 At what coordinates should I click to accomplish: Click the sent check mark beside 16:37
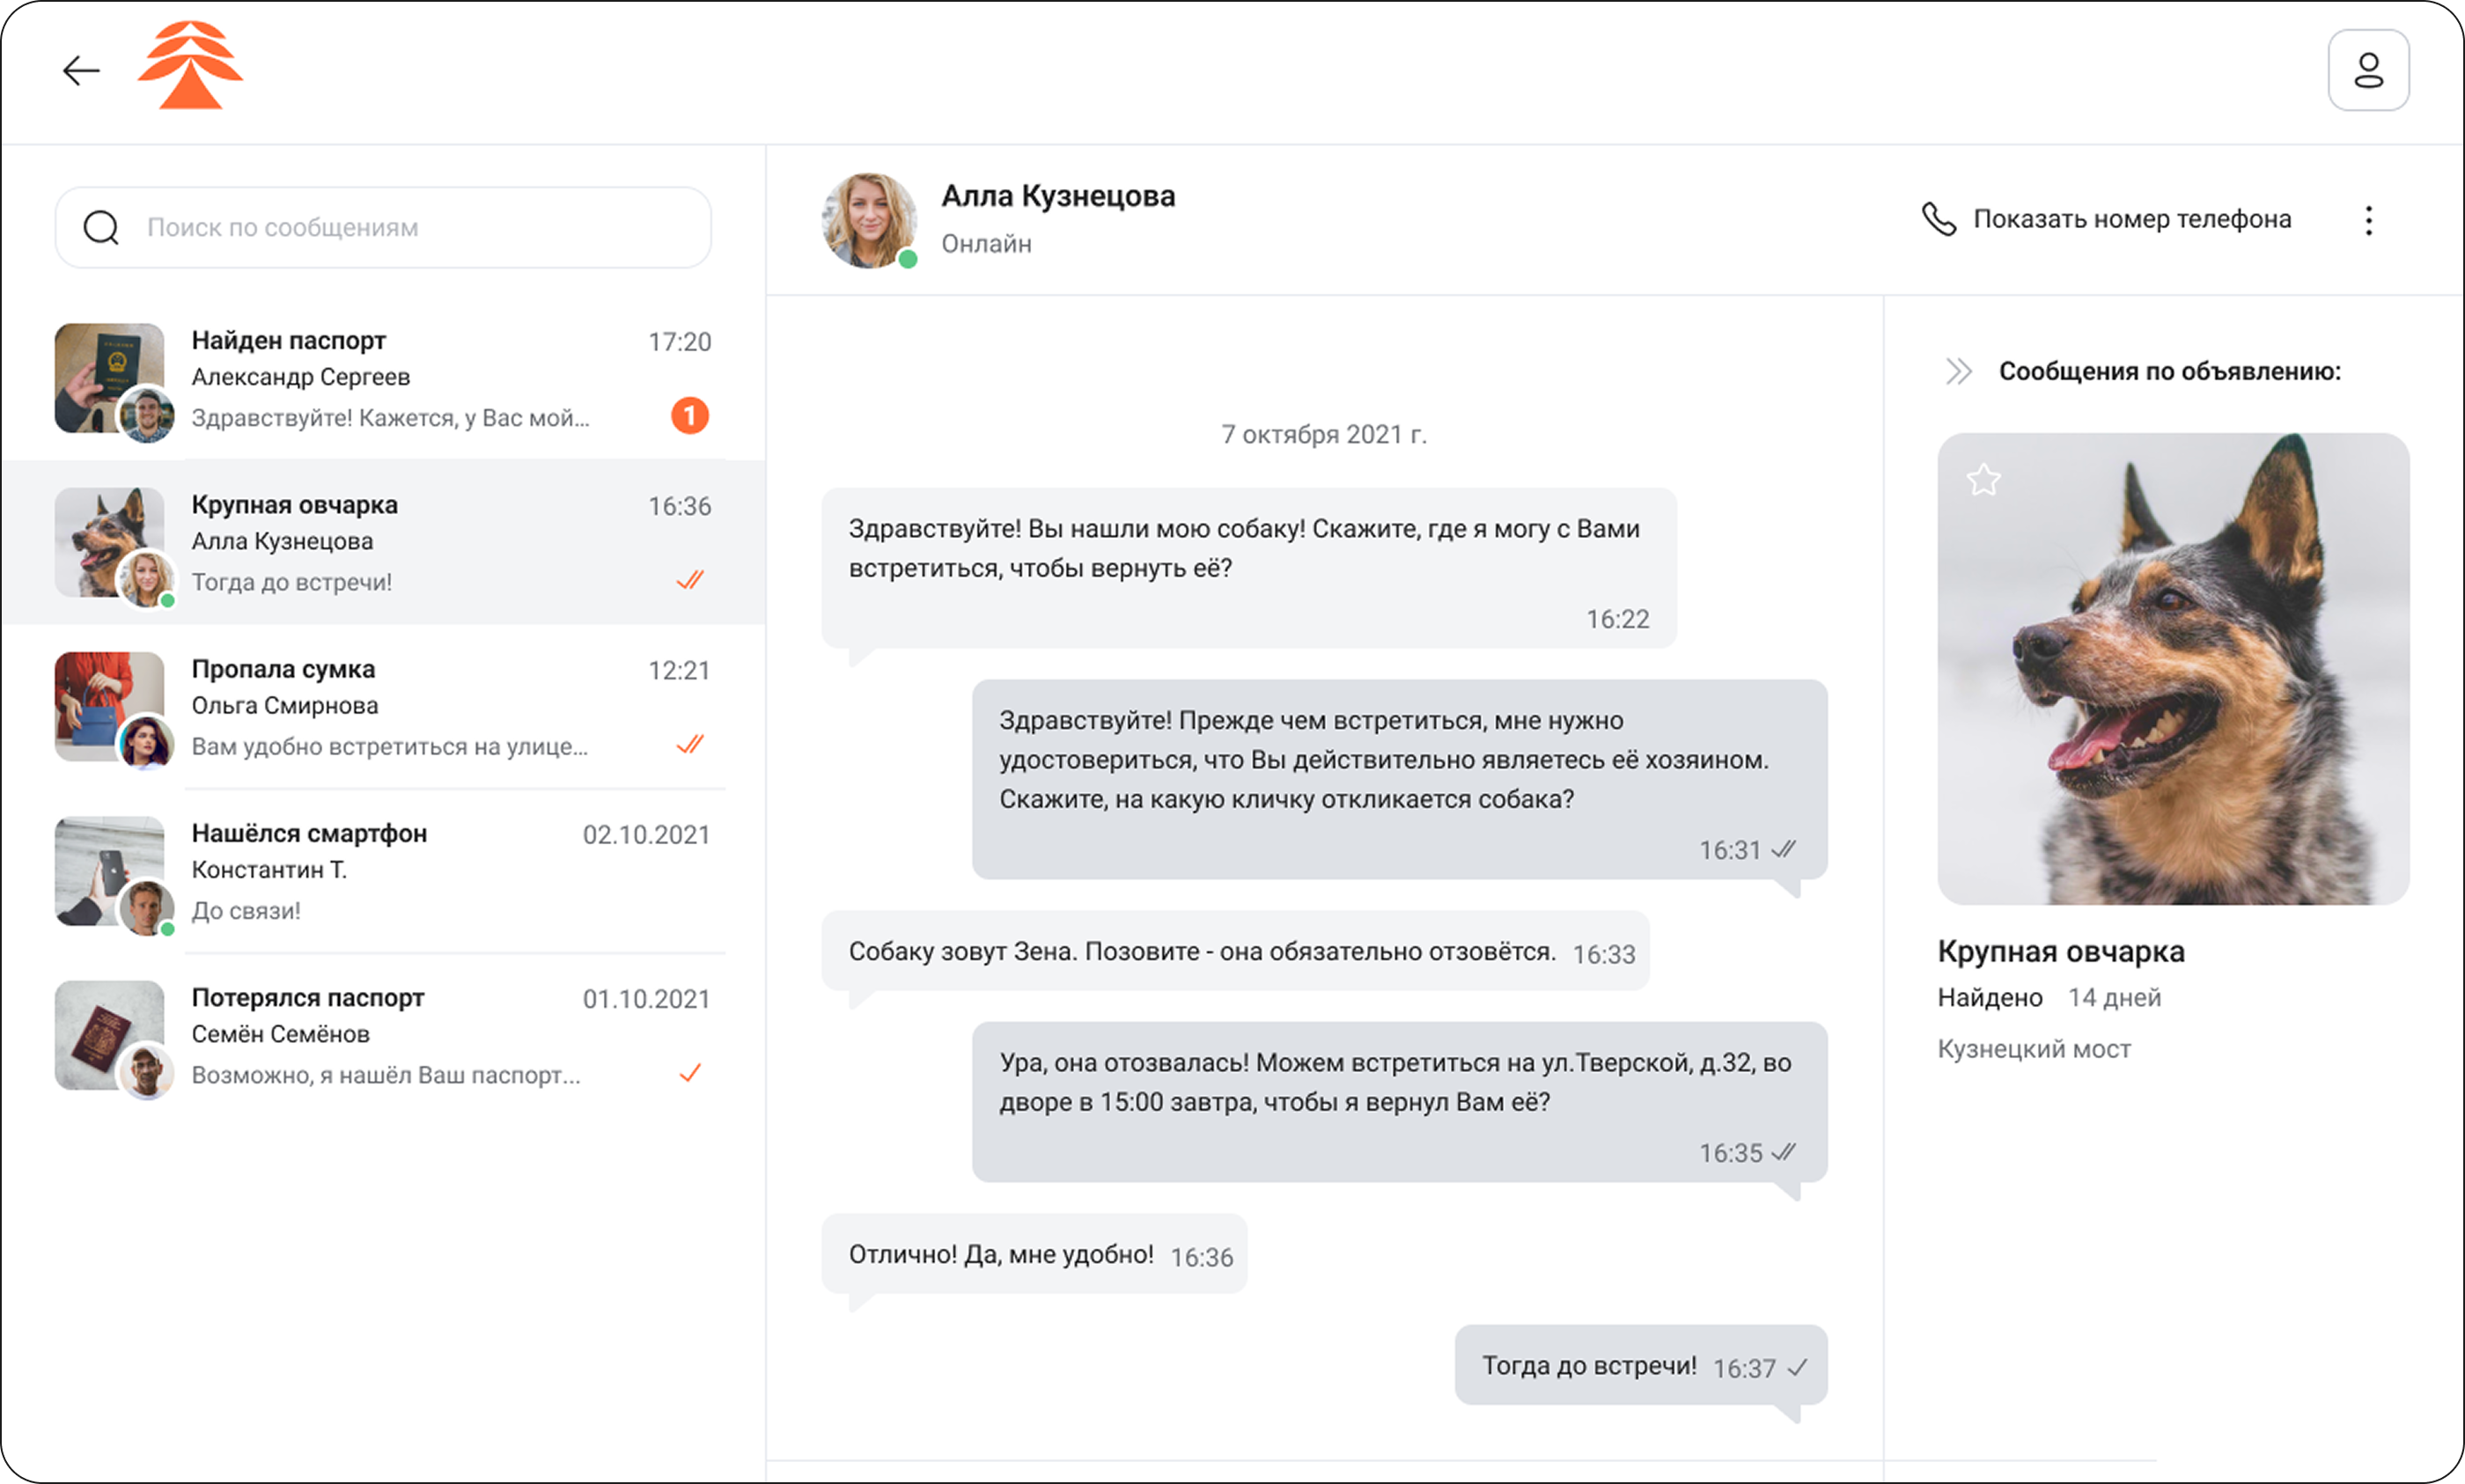(1797, 1368)
